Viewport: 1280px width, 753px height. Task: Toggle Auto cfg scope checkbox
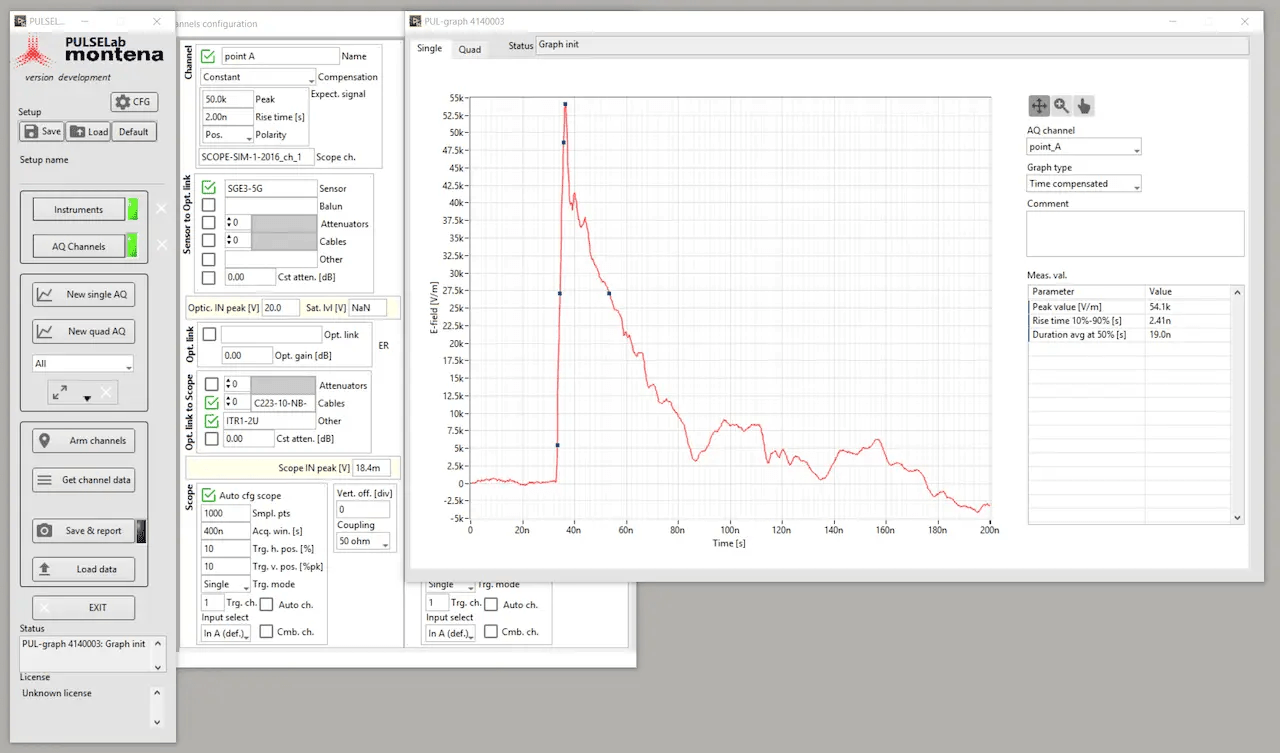tap(209, 495)
